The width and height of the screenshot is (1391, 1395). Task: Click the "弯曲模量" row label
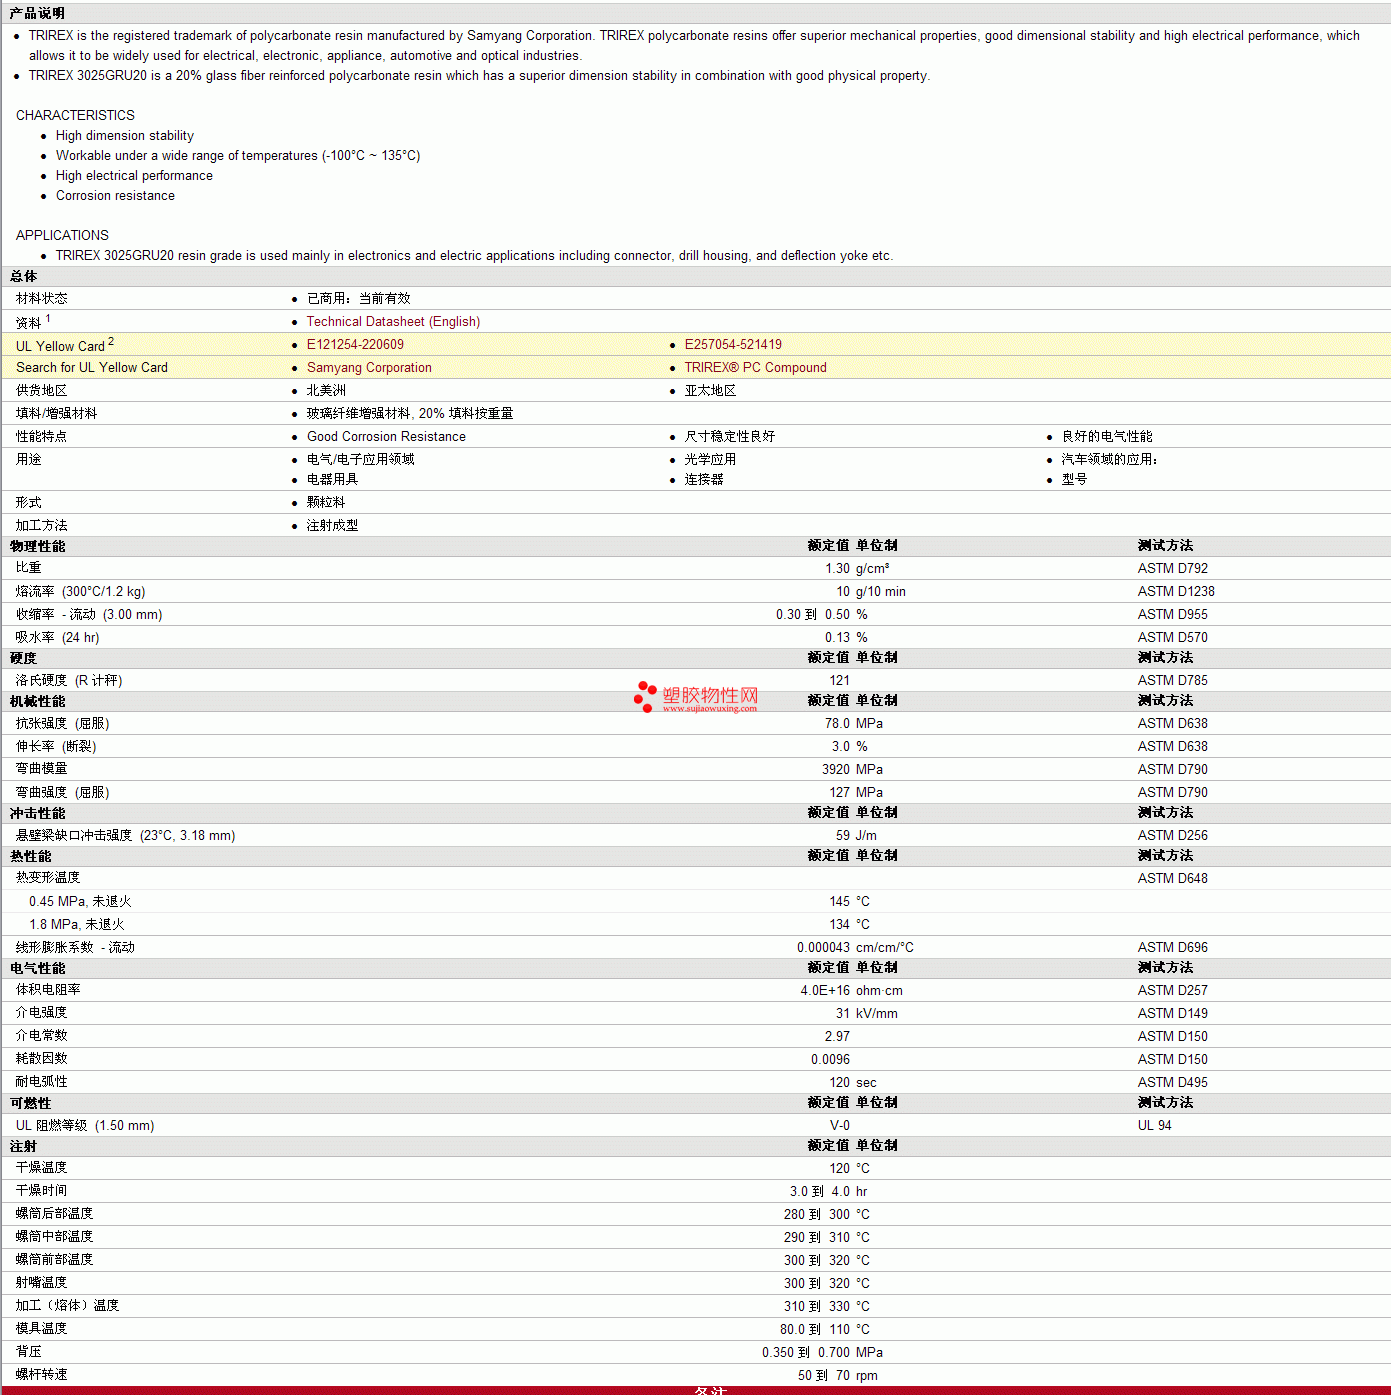(42, 770)
